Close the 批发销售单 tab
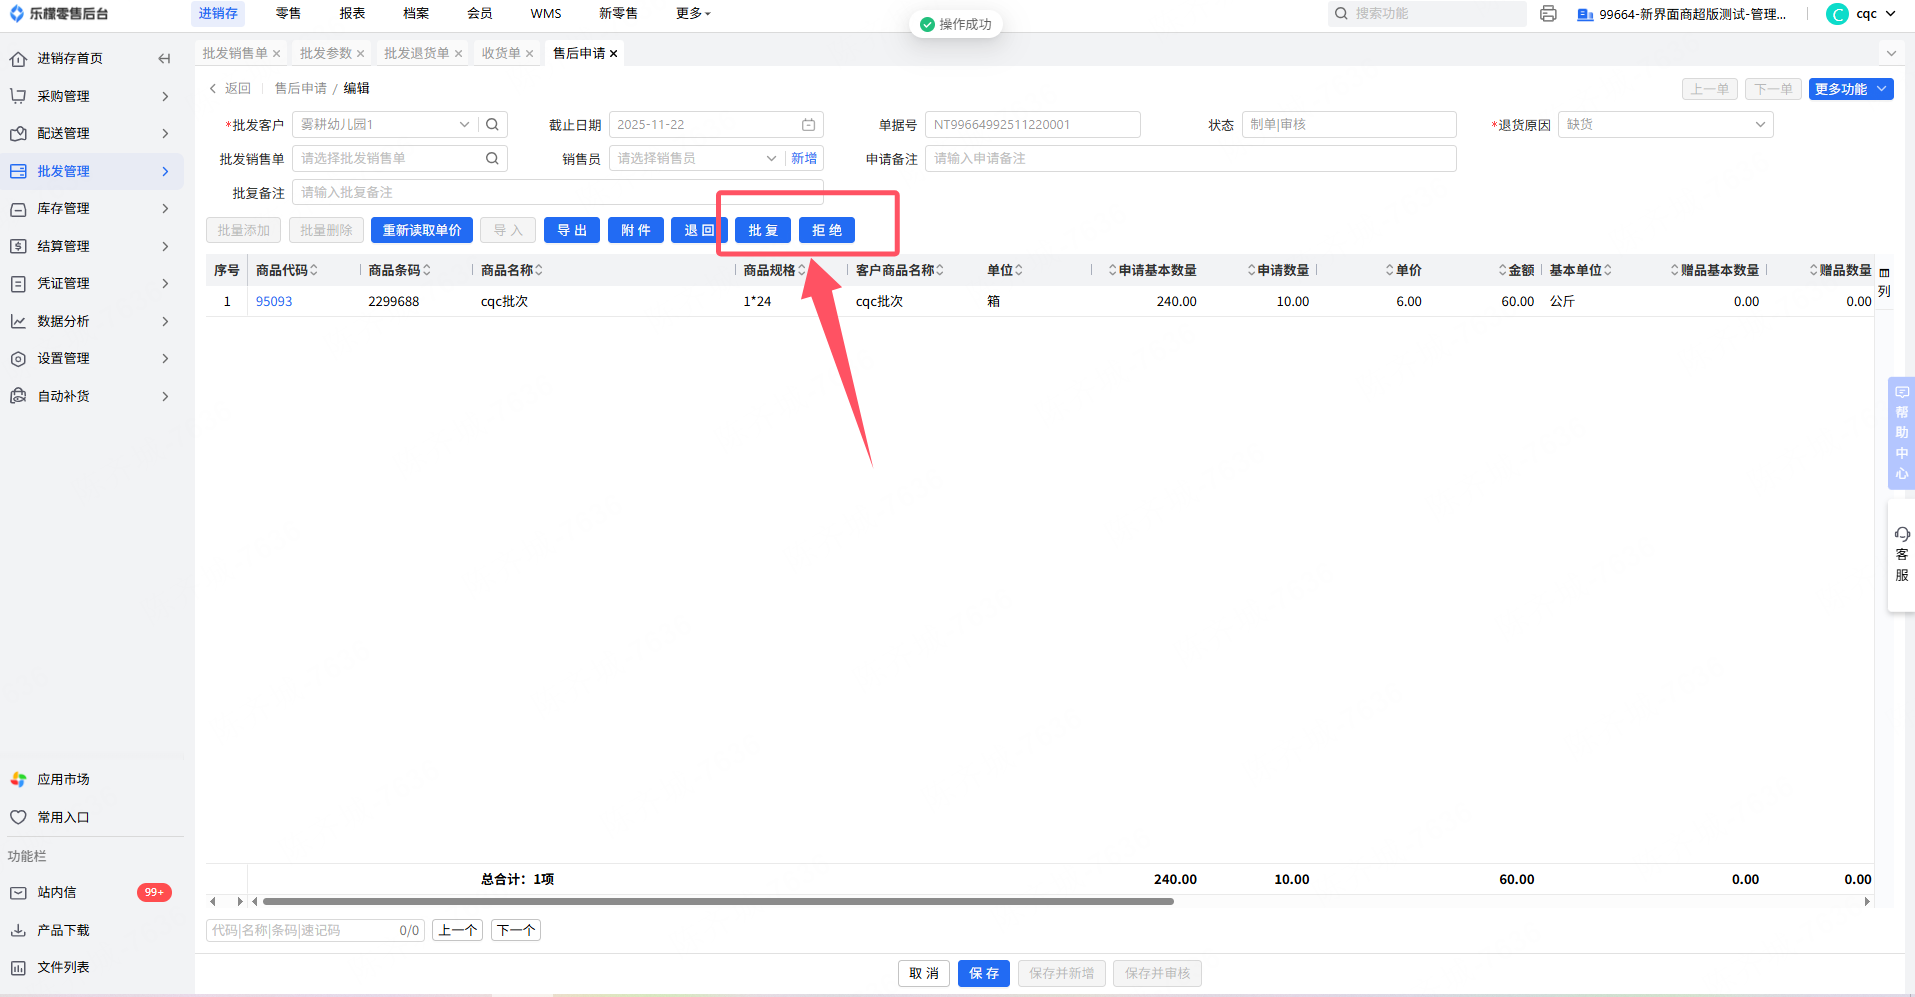The width and height of the screenshot is (1915, 997). coord(277,54)
